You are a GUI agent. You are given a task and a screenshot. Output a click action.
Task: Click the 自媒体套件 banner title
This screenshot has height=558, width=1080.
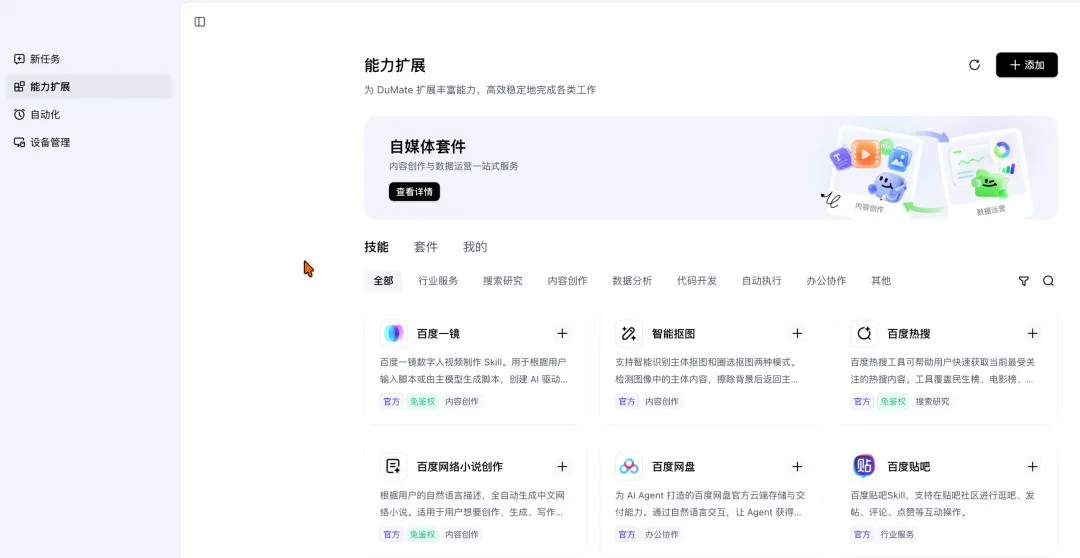428,146
